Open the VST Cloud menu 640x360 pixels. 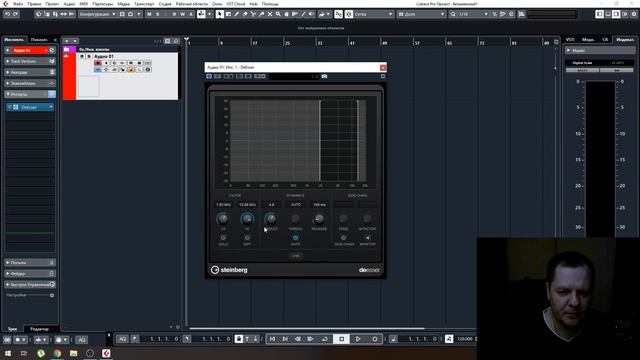[236, 4]
